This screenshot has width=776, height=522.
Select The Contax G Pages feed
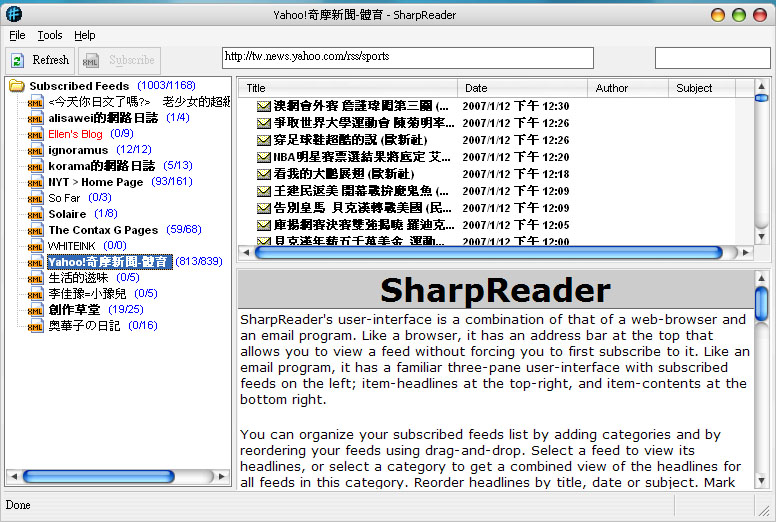coord(103,230)
